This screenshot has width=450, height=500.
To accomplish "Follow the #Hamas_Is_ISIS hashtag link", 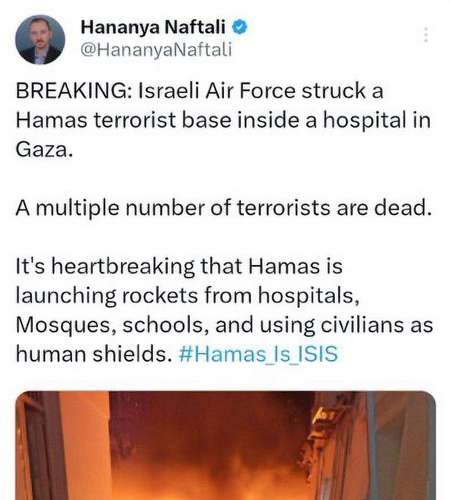I will 258,354.
